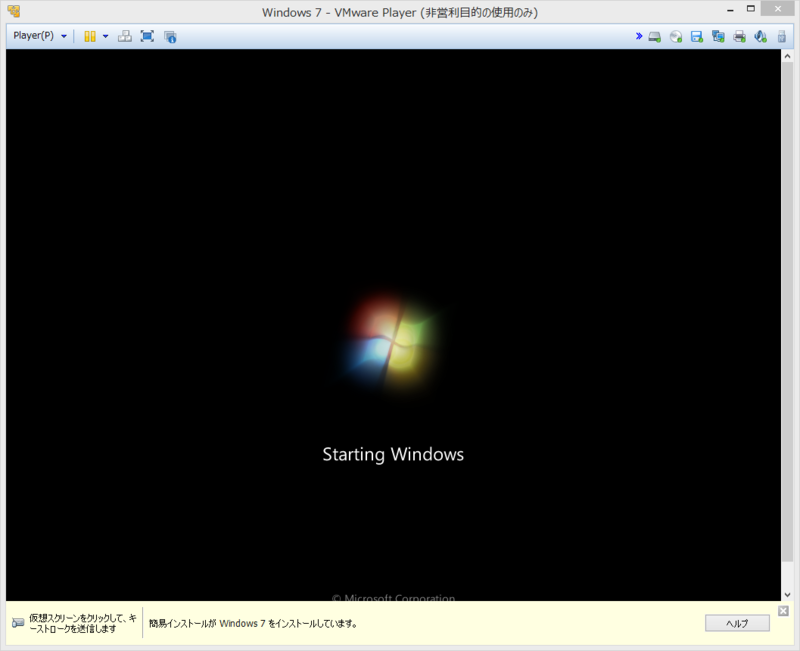Expand hidden devices with the blue double chevron
The height and width of the screenshot is (651, 800).
[639, 36]
